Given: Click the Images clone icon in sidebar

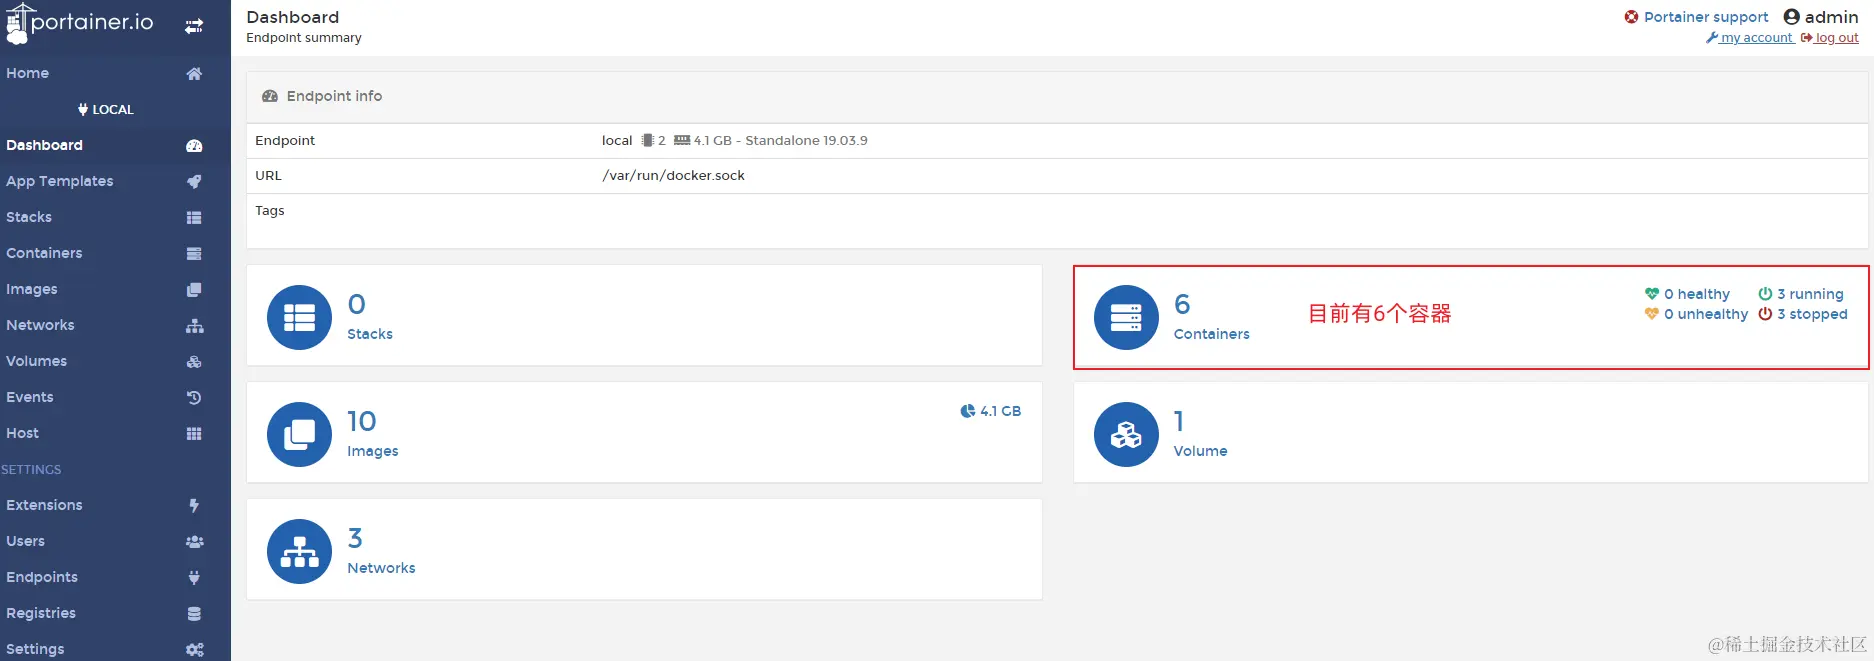Looking at the screenshot, I should [x=194, y=290].
